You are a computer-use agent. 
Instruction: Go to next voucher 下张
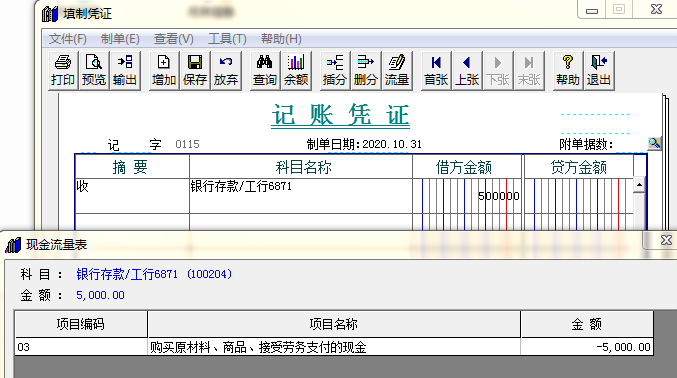point(498,70)
